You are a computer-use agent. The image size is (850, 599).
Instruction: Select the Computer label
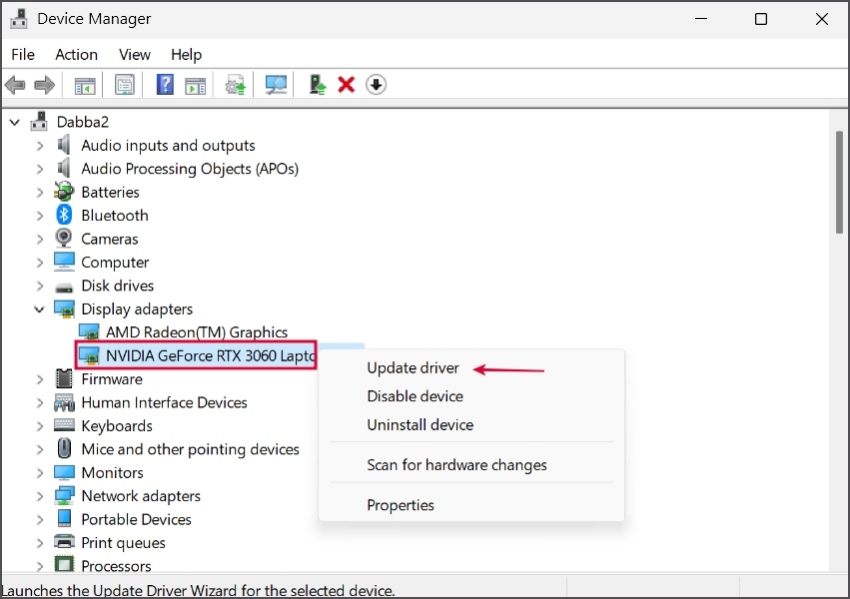tap(115, 262)
